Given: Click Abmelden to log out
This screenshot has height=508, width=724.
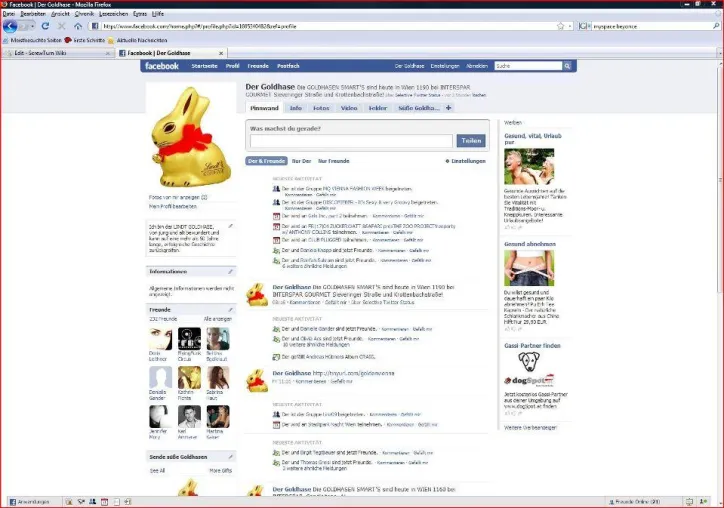Looking at the screenshot, I should coord(477,66).
